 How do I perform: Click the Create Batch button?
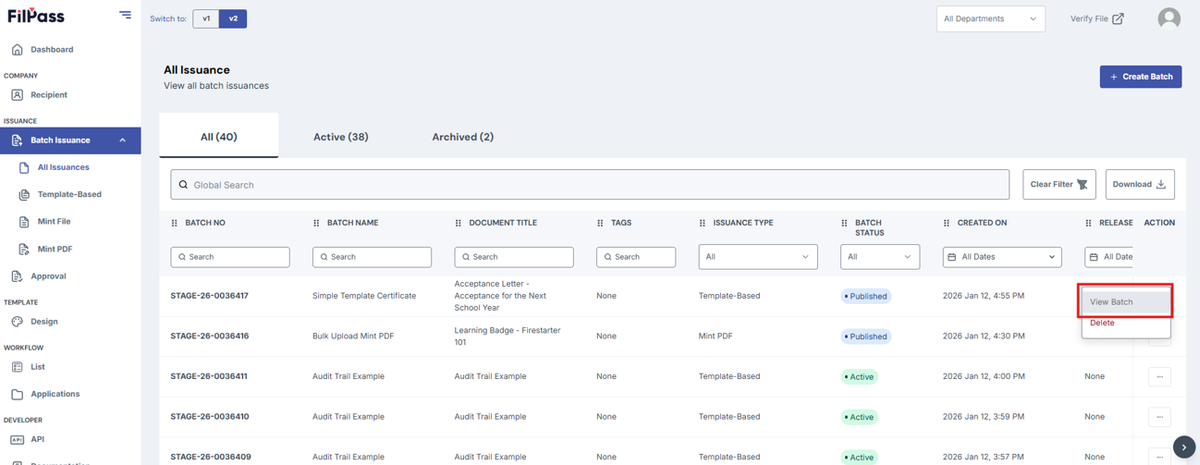pyautogui.click(x=1141, y=77)
